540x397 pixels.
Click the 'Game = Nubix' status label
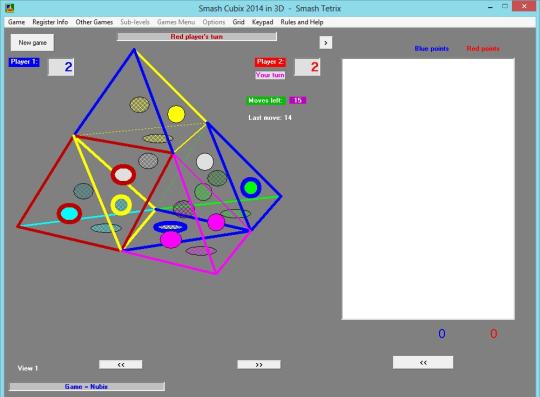87,387
